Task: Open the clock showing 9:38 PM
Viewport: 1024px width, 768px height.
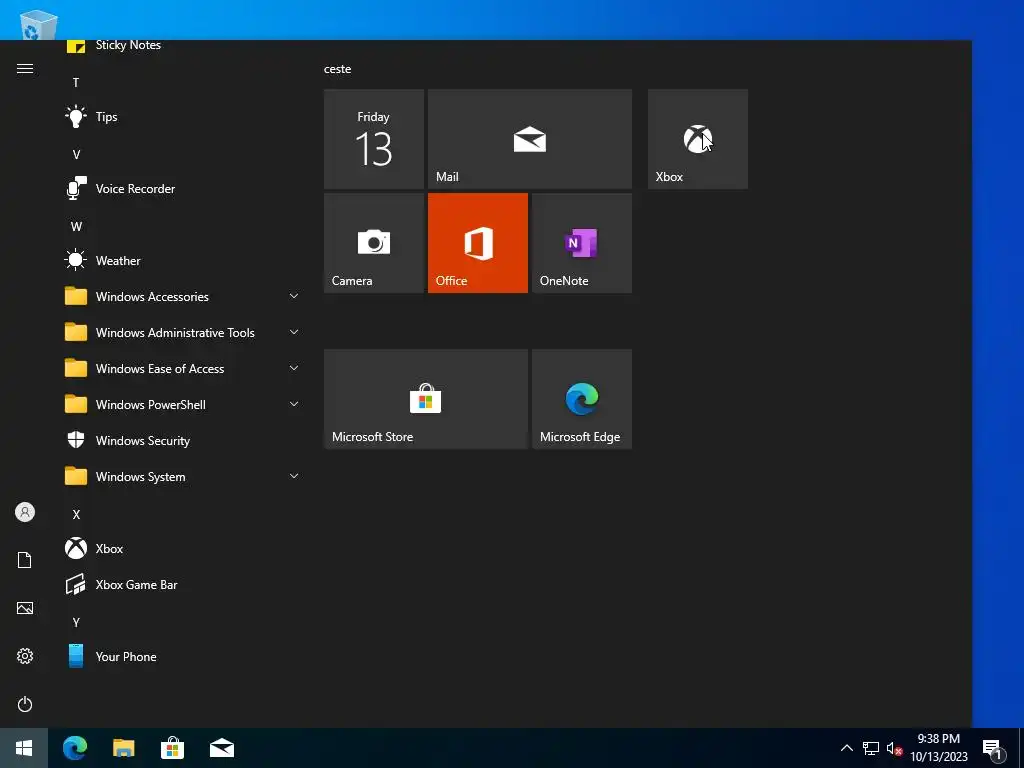Action: 939,748
